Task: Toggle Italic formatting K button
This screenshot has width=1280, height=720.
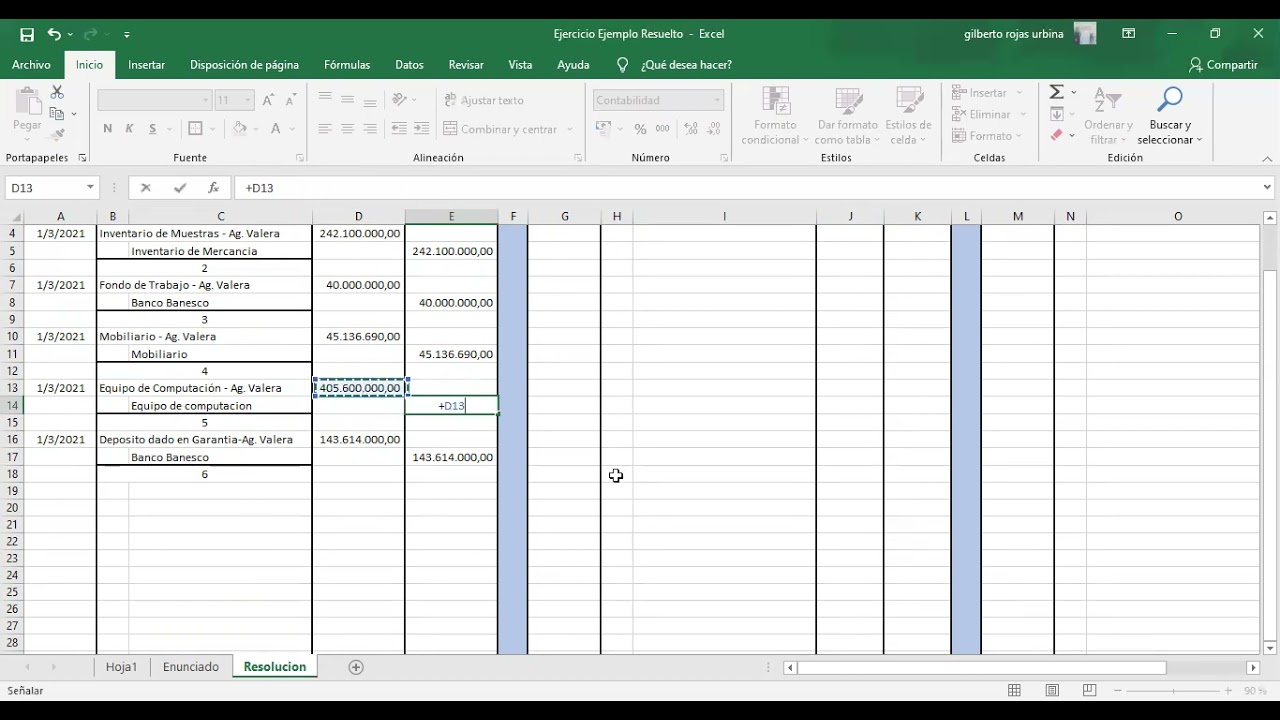Action: tap(129, 129)
